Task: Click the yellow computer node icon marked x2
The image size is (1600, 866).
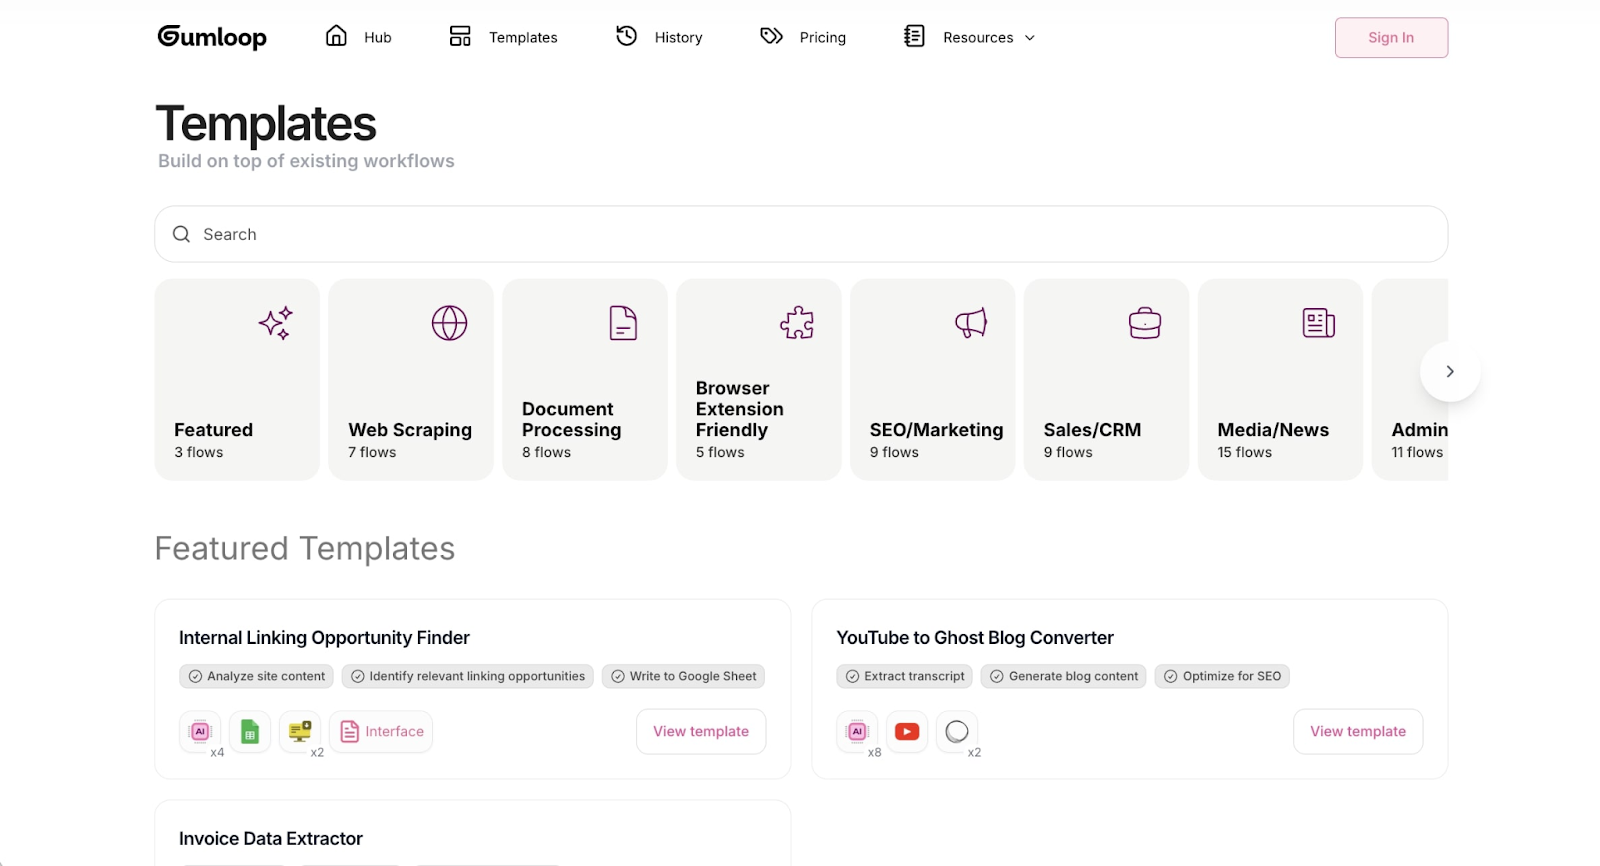Action: click(x=300, y=732)
